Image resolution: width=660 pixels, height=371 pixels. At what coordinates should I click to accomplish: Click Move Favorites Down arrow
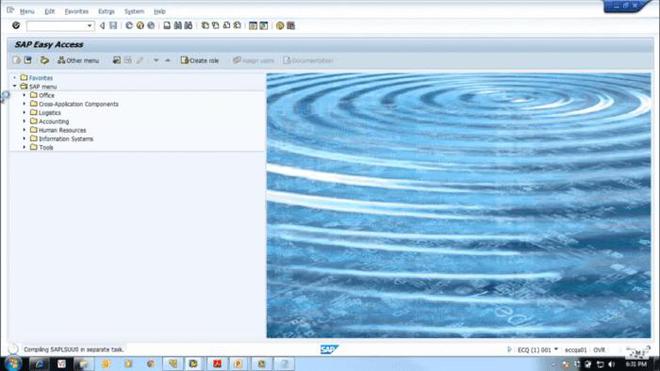[156, 60]
